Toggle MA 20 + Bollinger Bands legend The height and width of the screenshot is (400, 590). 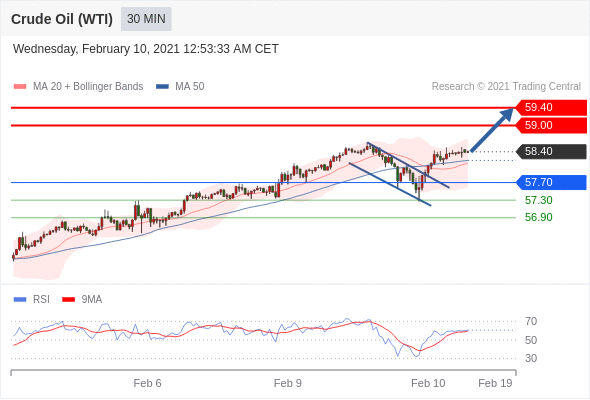78,87
